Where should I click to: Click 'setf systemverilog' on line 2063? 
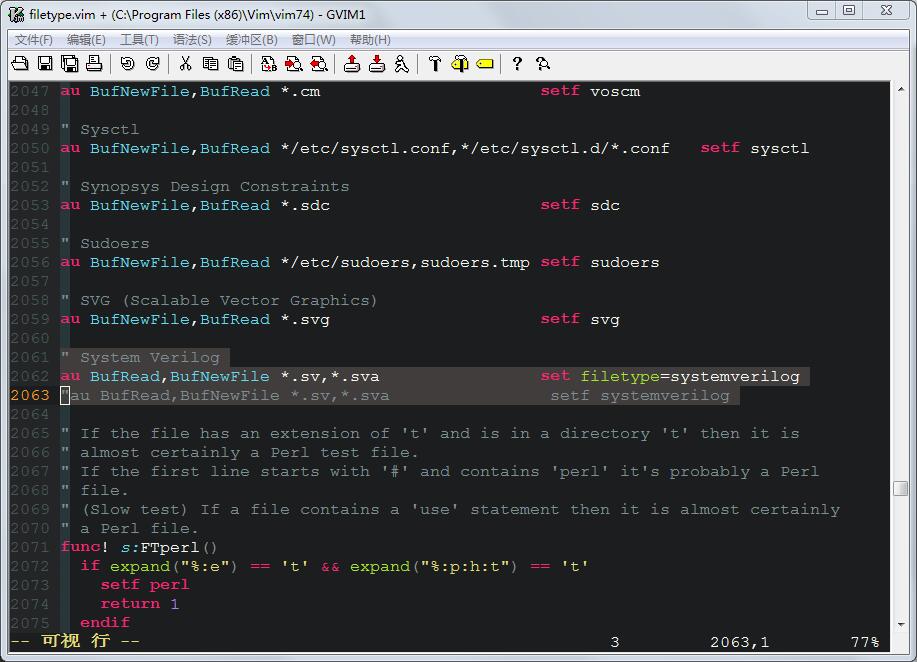(x=640, y=395)
